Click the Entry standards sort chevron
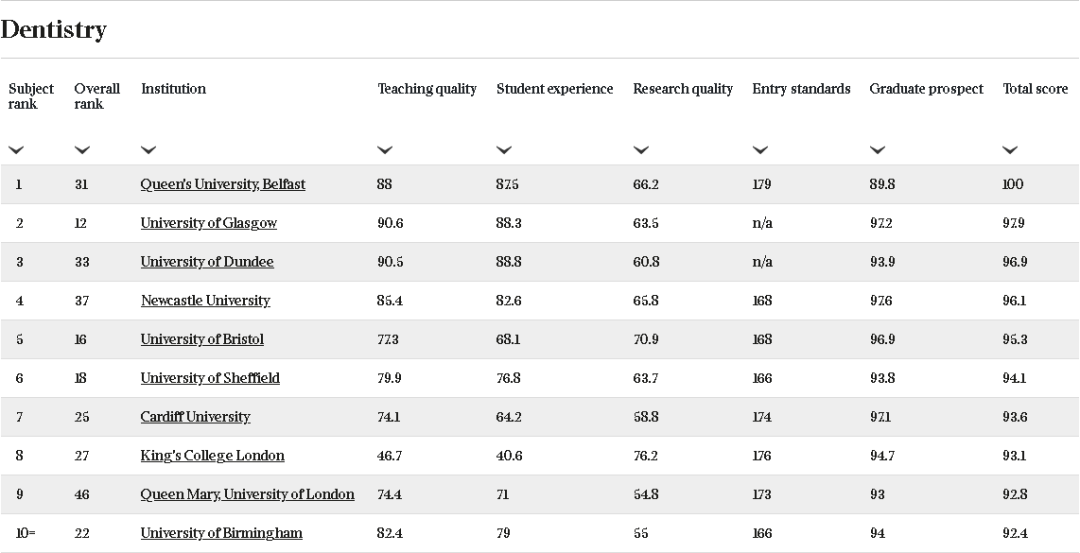This screenshot has width=1080, height=553. (x=760, y=150)
